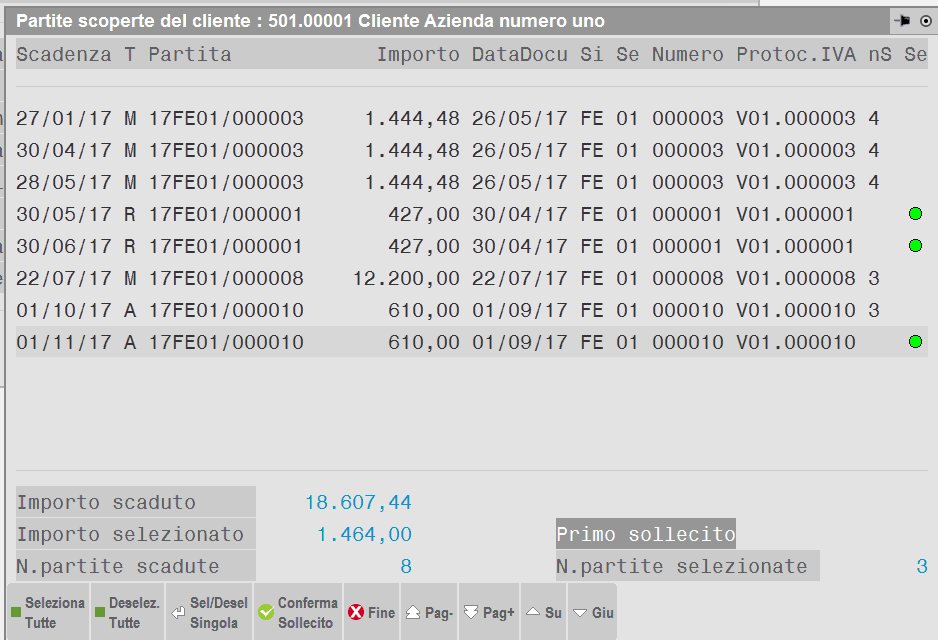This screenshot has height=640, width=938.
Task: Click the pin icon in the title bar
Action: [902, 21]
